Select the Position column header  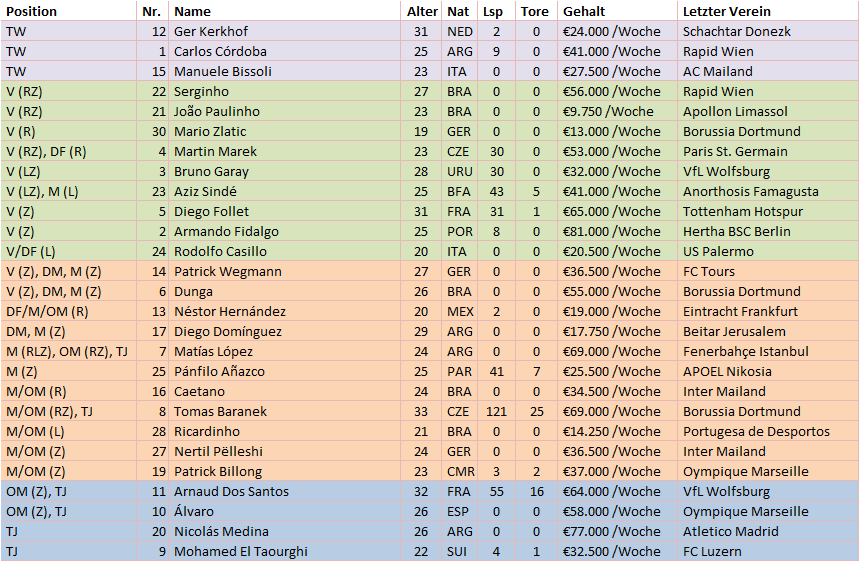[68, 11]
